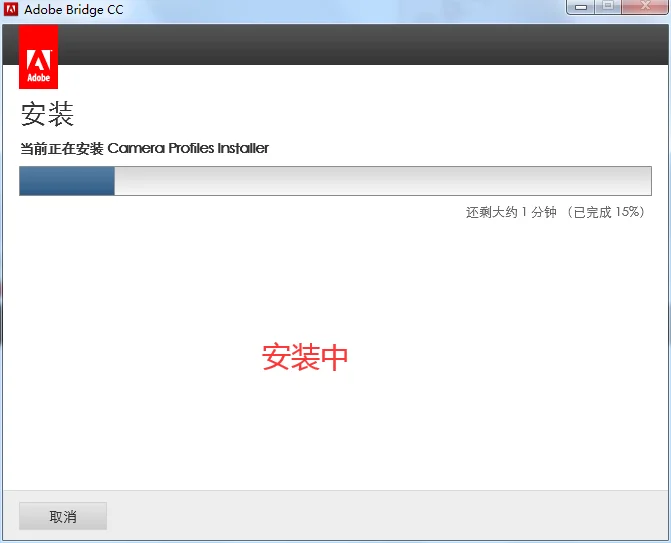This screenshot has width=671, height=543.
Task: Maximize the Adobe Bridge CC installer window
Action: pos(608,6)
